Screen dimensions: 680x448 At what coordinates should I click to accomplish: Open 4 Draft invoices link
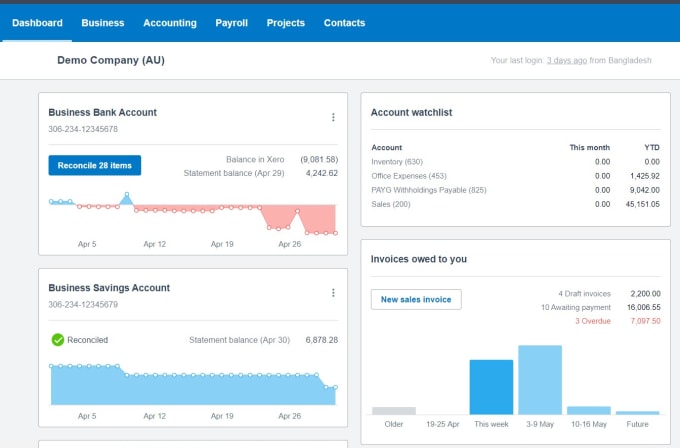pos(584,294)
